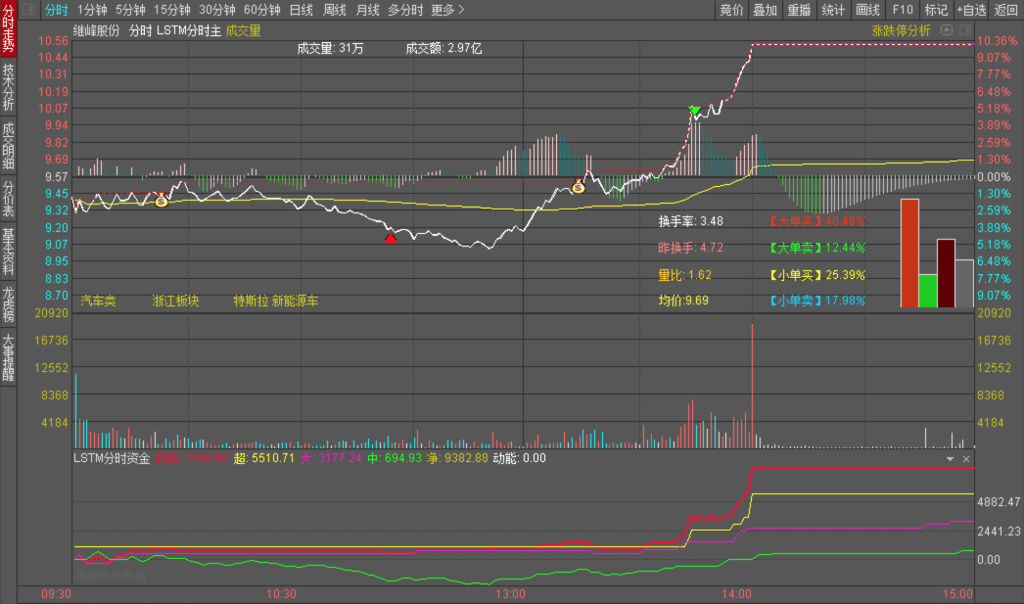
Task: Open the F10 company info
Action: (902, 10)
